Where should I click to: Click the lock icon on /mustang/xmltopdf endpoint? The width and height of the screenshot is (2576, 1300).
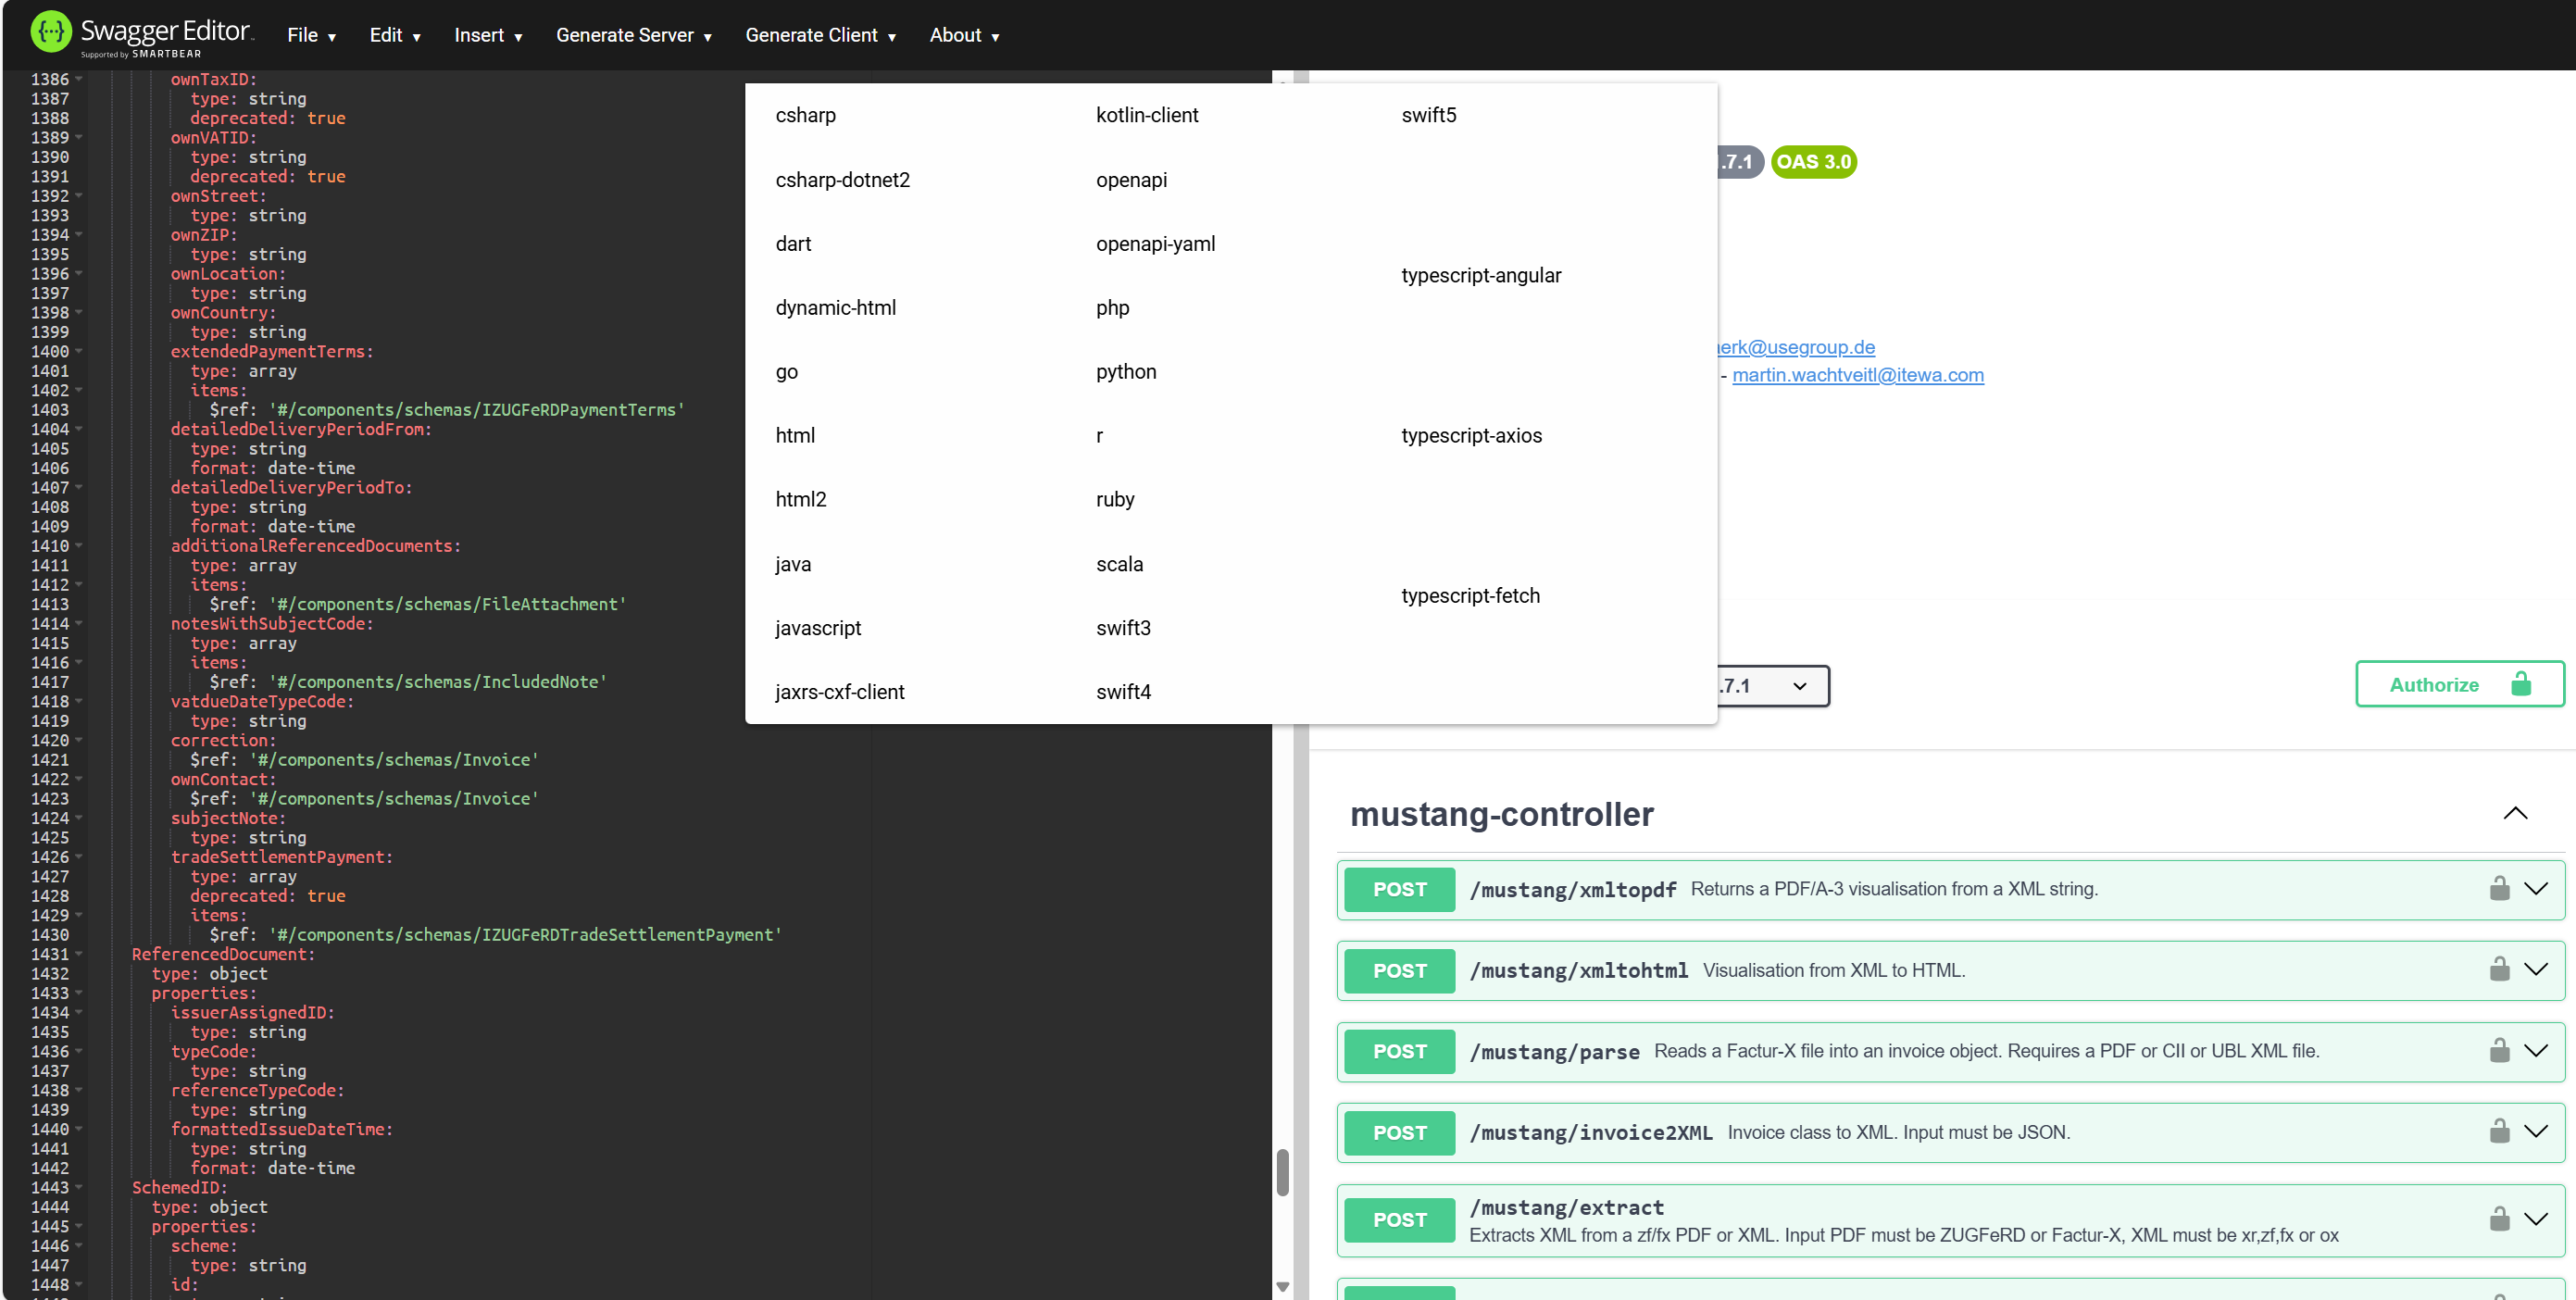click(x=2499, y=888)
